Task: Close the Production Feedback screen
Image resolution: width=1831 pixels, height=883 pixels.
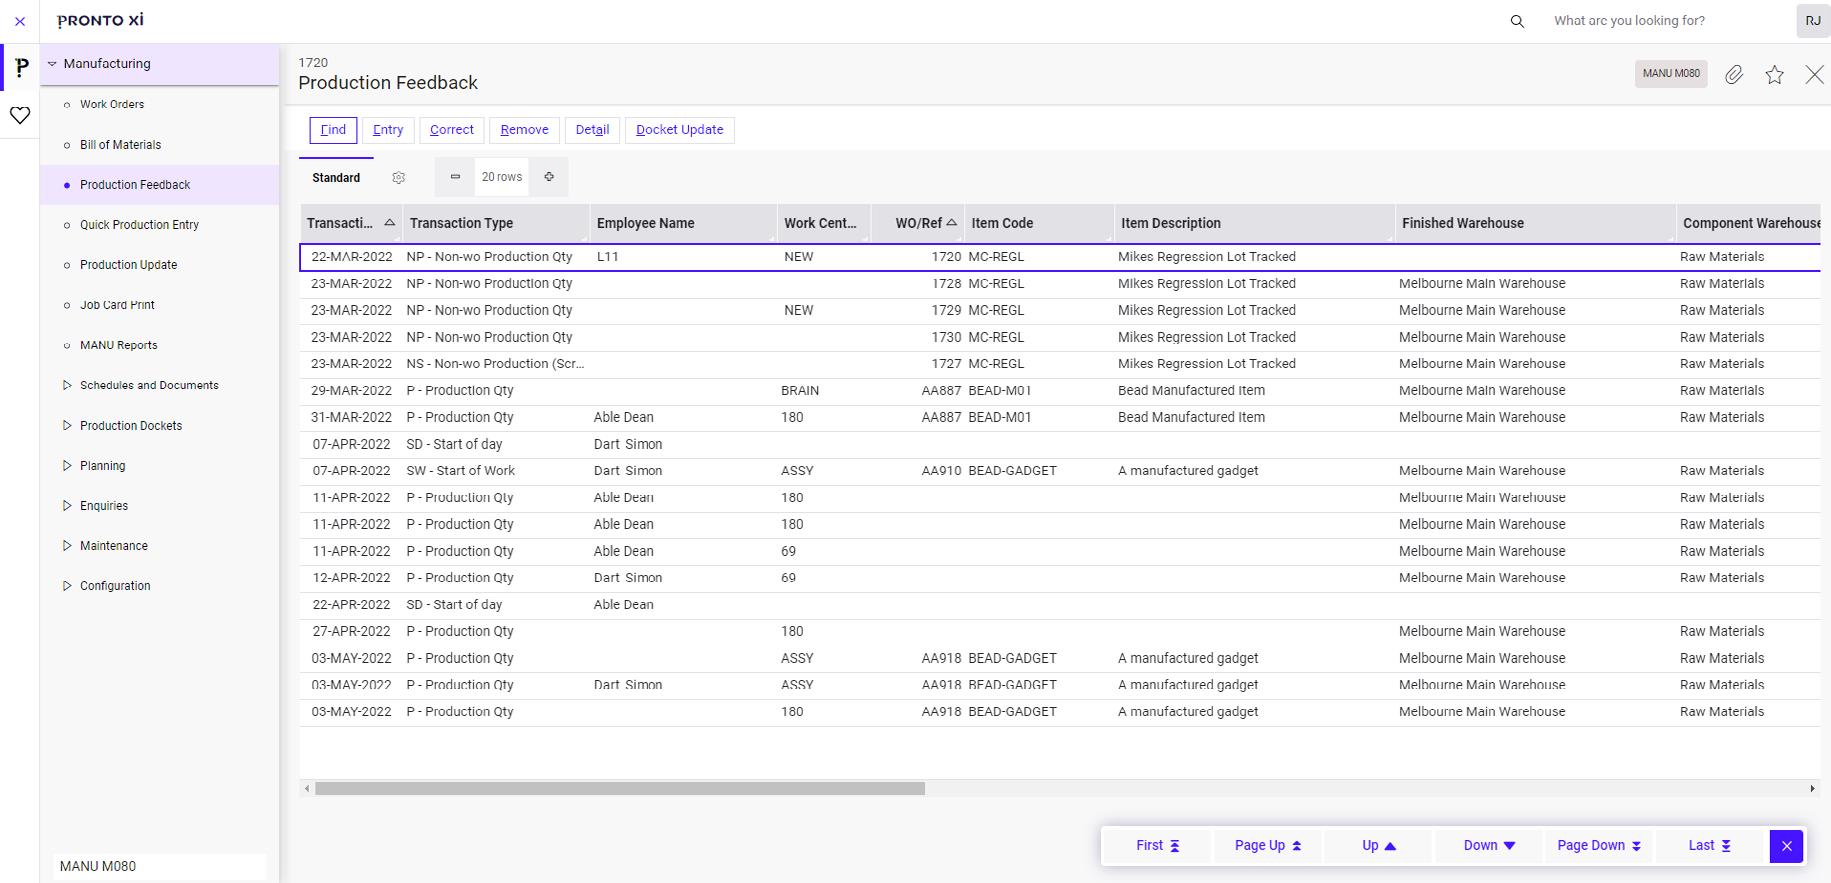Action: 1814,74
